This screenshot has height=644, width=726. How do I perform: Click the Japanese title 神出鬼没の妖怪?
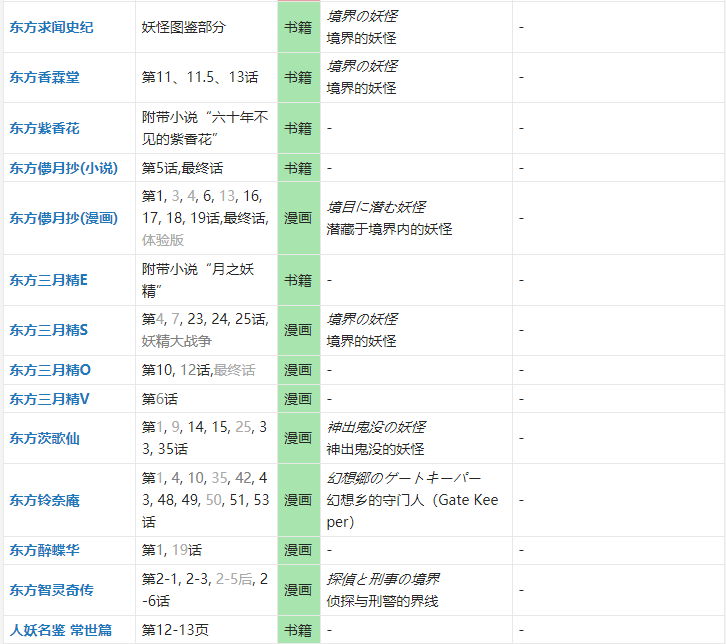pyautogui.click(x=376, y=427)
